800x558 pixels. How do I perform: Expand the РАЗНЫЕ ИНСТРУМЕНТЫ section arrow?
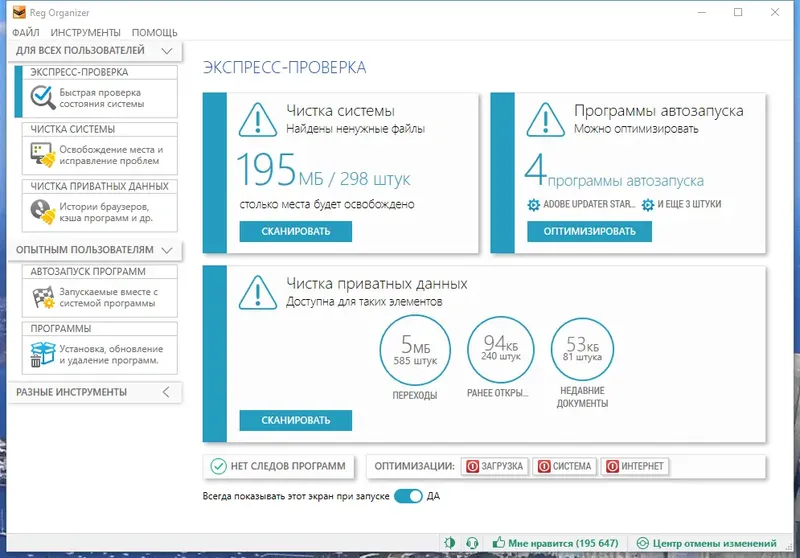pos(166,392)
